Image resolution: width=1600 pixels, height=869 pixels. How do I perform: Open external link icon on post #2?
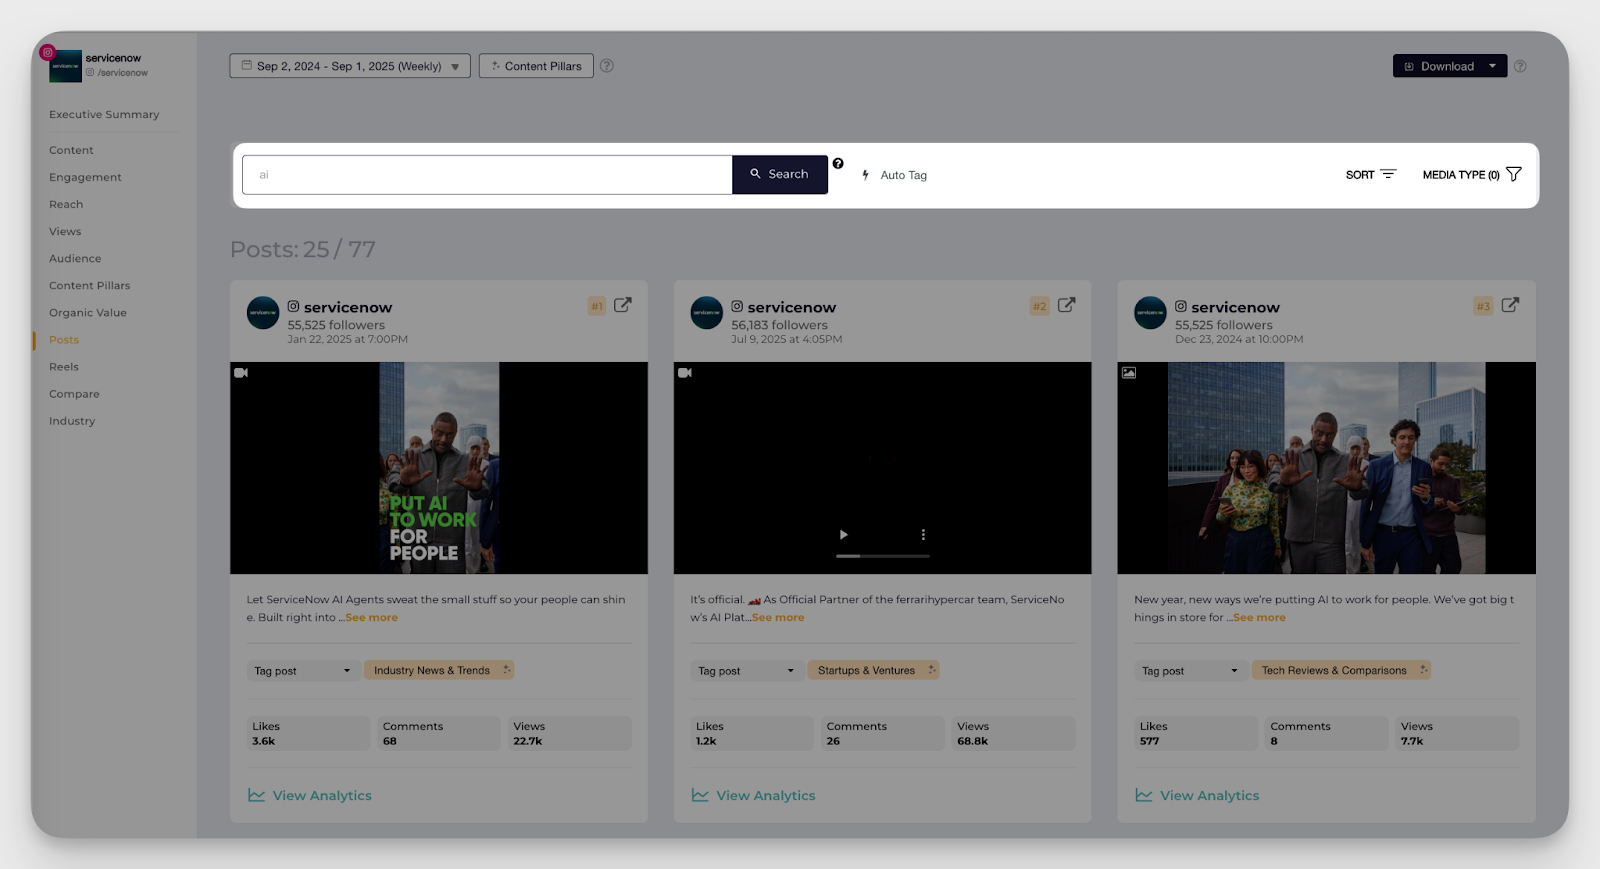pyautogui.click(x=1066, y=305)
